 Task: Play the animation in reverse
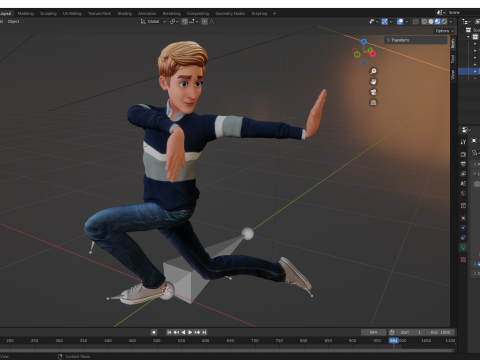tap(183, 332)
